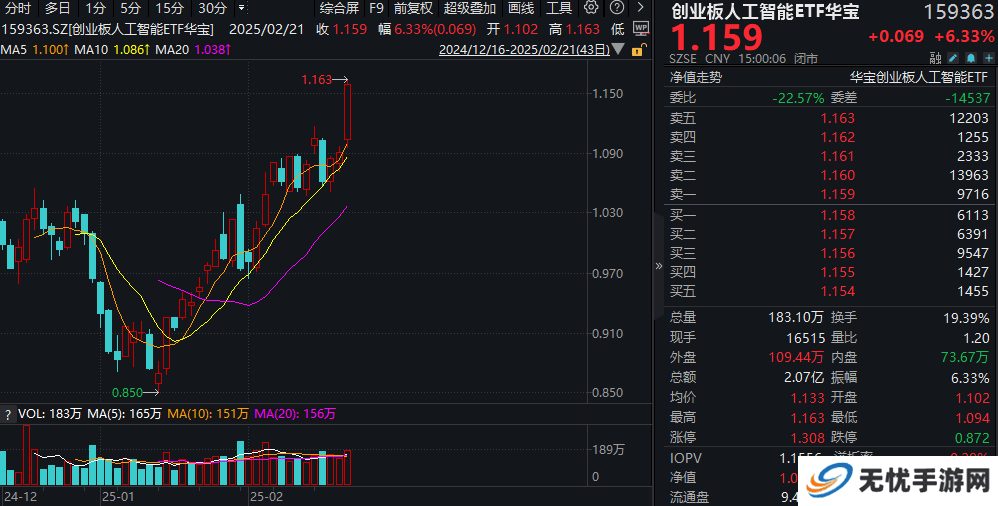Click the 买二 1.157 order row
The image size is (998, 506).
pyautogui.click(x=829, y=234)
